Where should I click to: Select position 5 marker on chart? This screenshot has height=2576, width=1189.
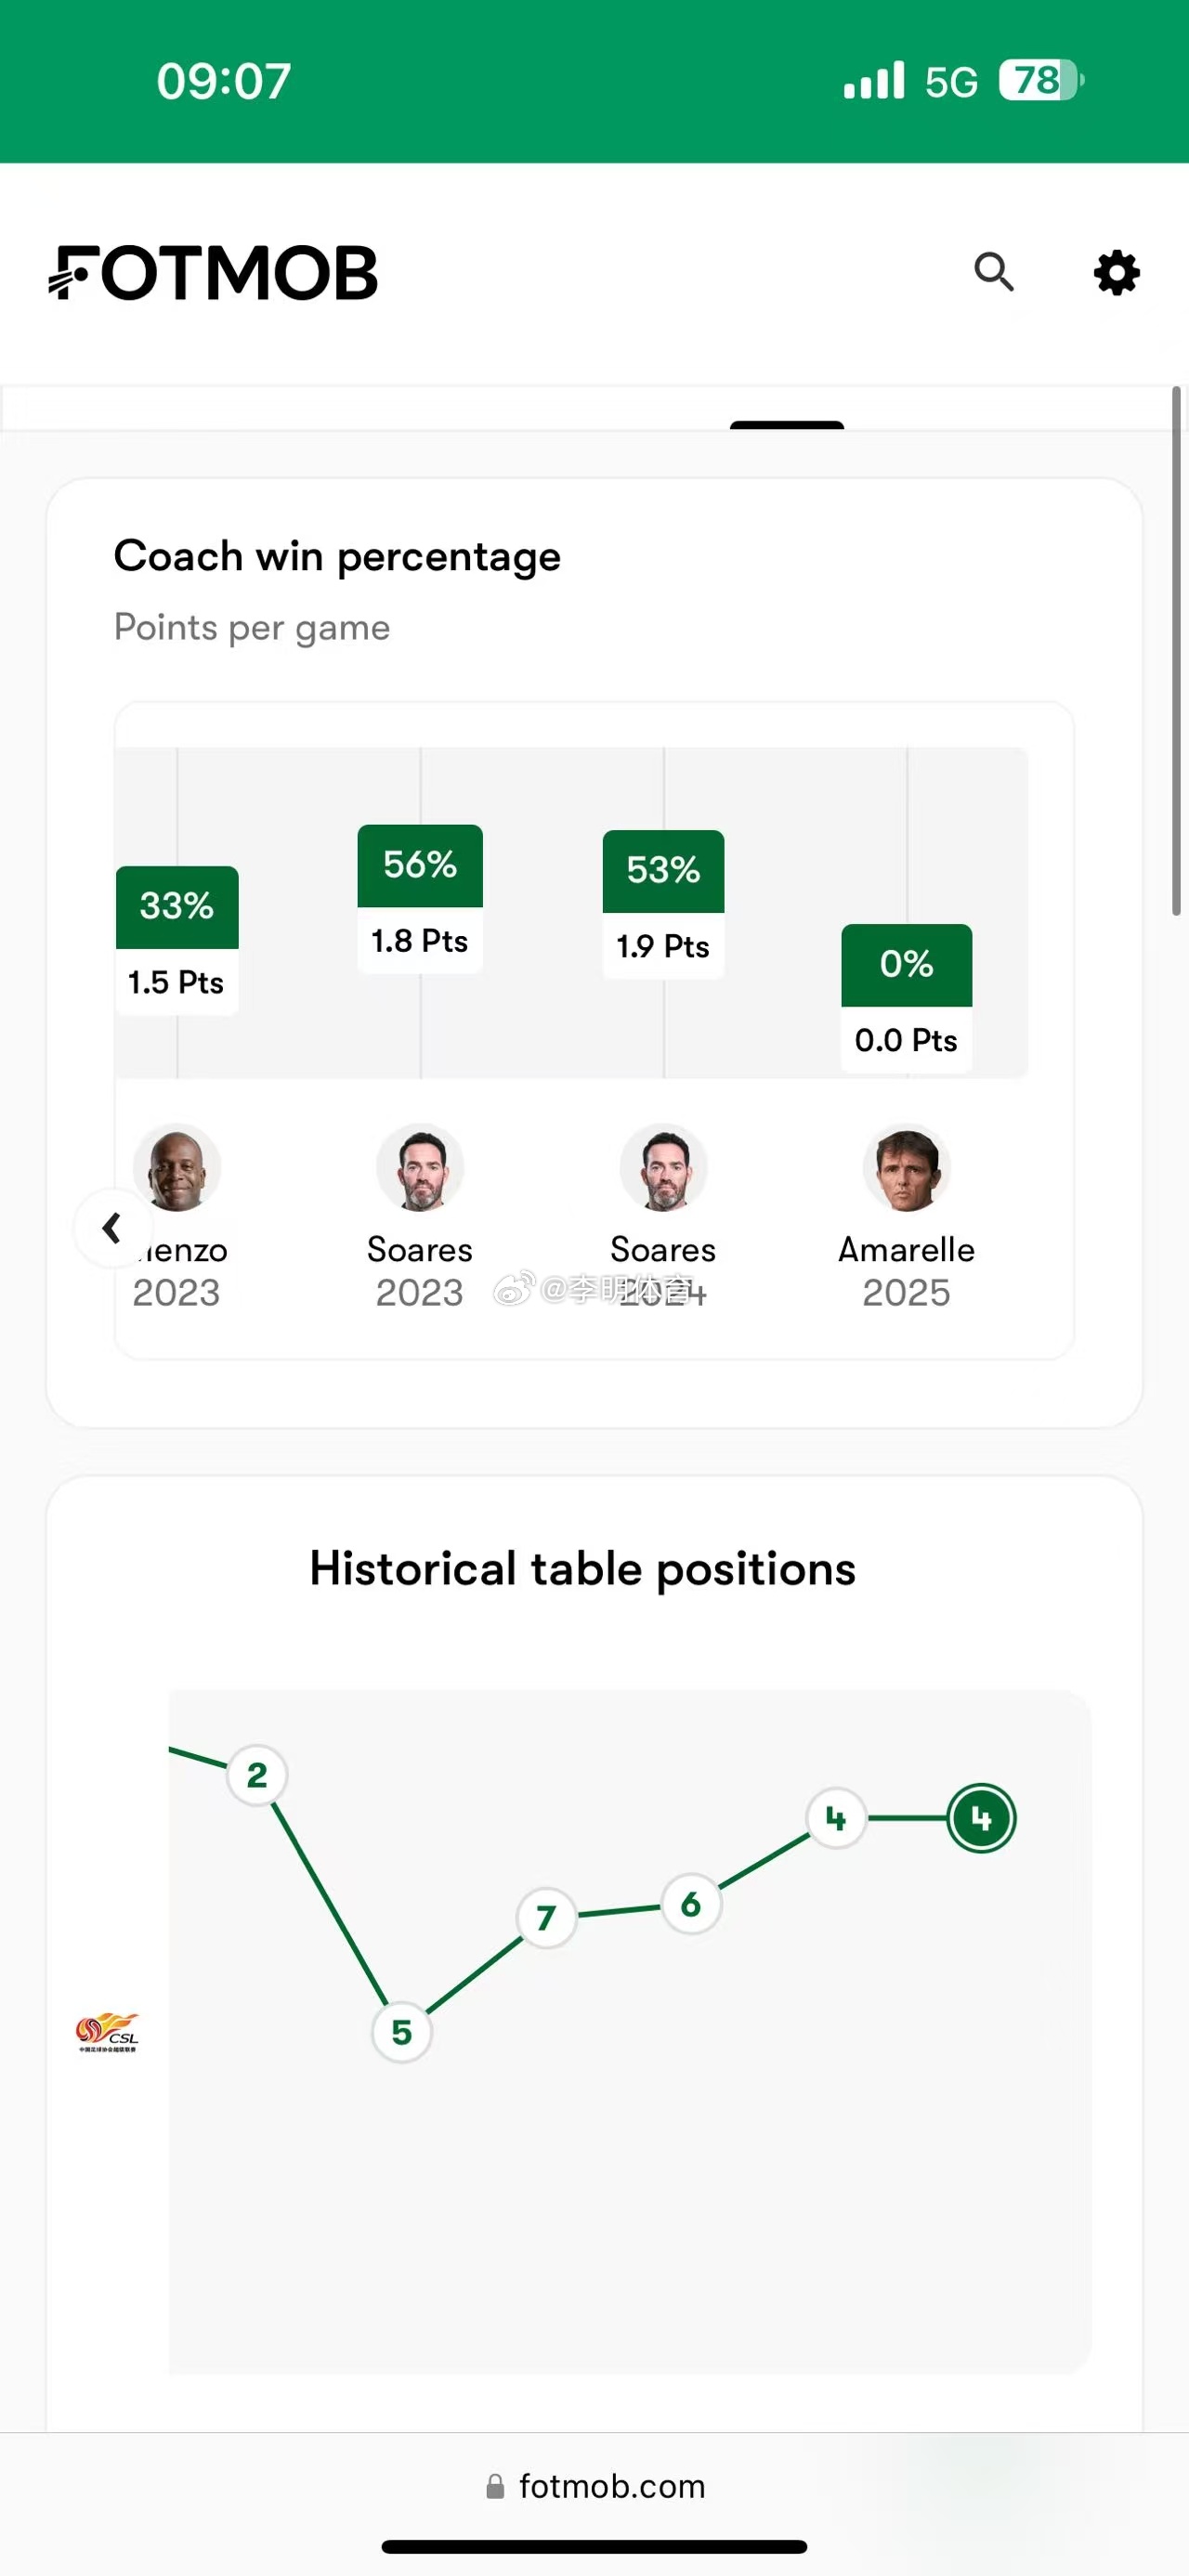pyautogui.click(x=401, y=2032)
